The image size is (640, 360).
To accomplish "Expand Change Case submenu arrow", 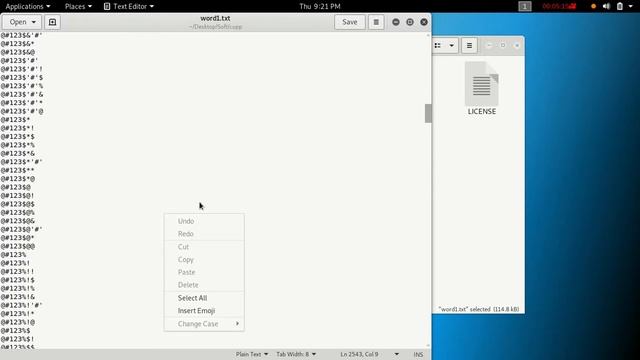I will (x=237, y=324).
